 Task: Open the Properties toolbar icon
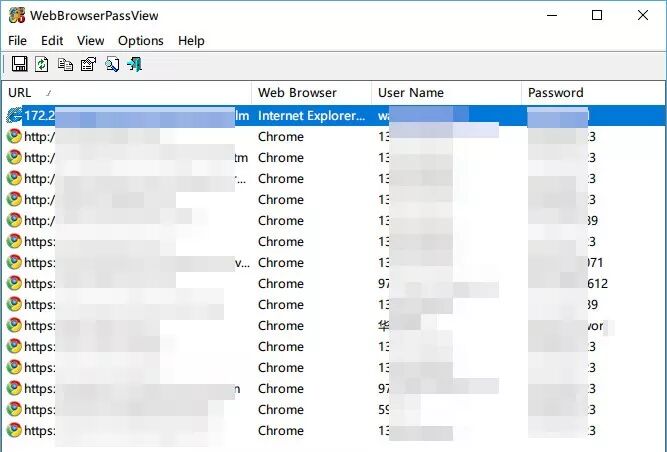click(88, 64)
